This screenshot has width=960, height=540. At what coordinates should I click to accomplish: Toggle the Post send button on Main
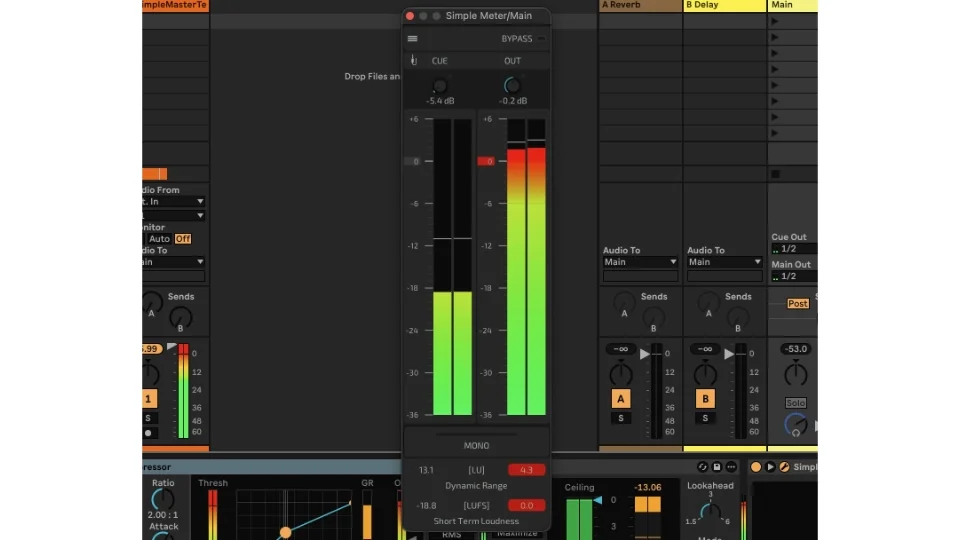pyautogui.click(x=797, y=304)
